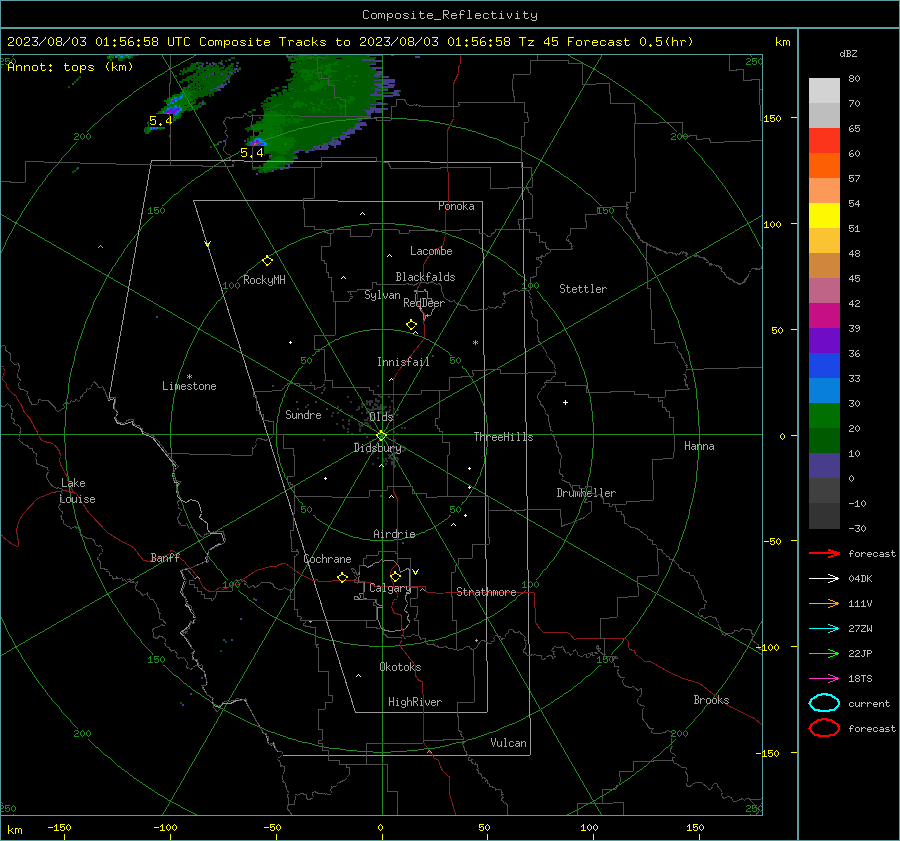Pick the bright green 20-30 dBZ swatch
Image resolution: width=900 pixels, height=841 pixels.
click(824, 416)
